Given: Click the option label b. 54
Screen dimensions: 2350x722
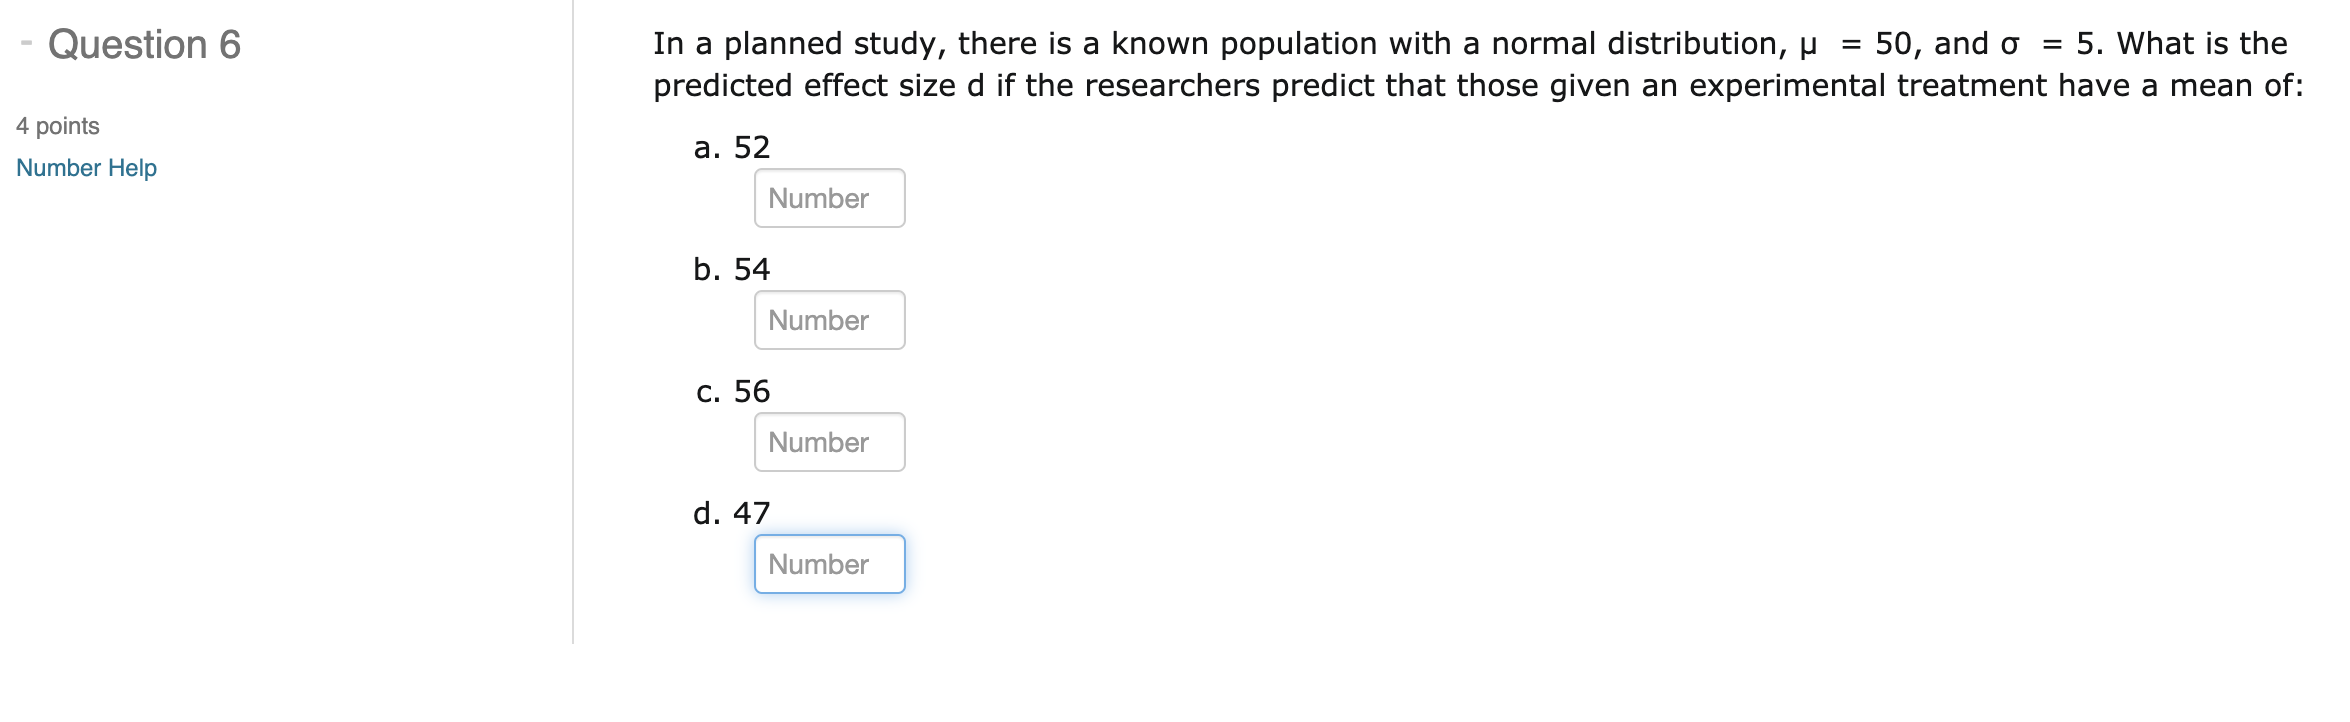Looking at the screenshot, I should tap(731, 269).
